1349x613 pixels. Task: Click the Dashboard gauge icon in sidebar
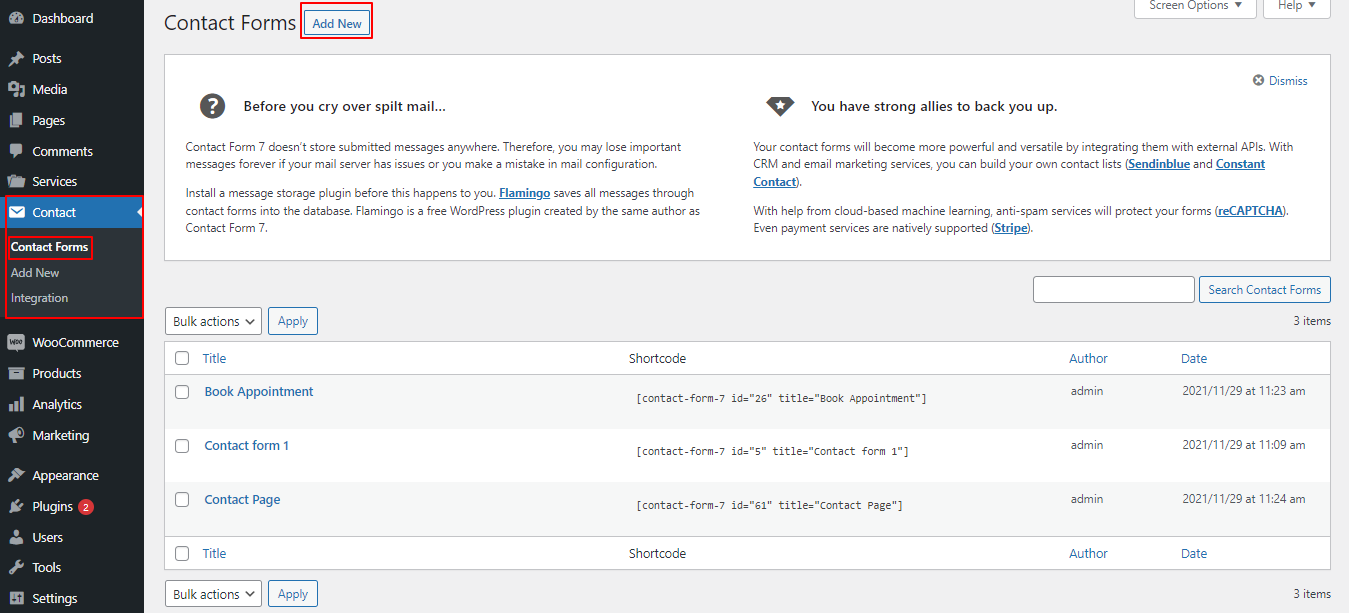(x=16, y=18)
